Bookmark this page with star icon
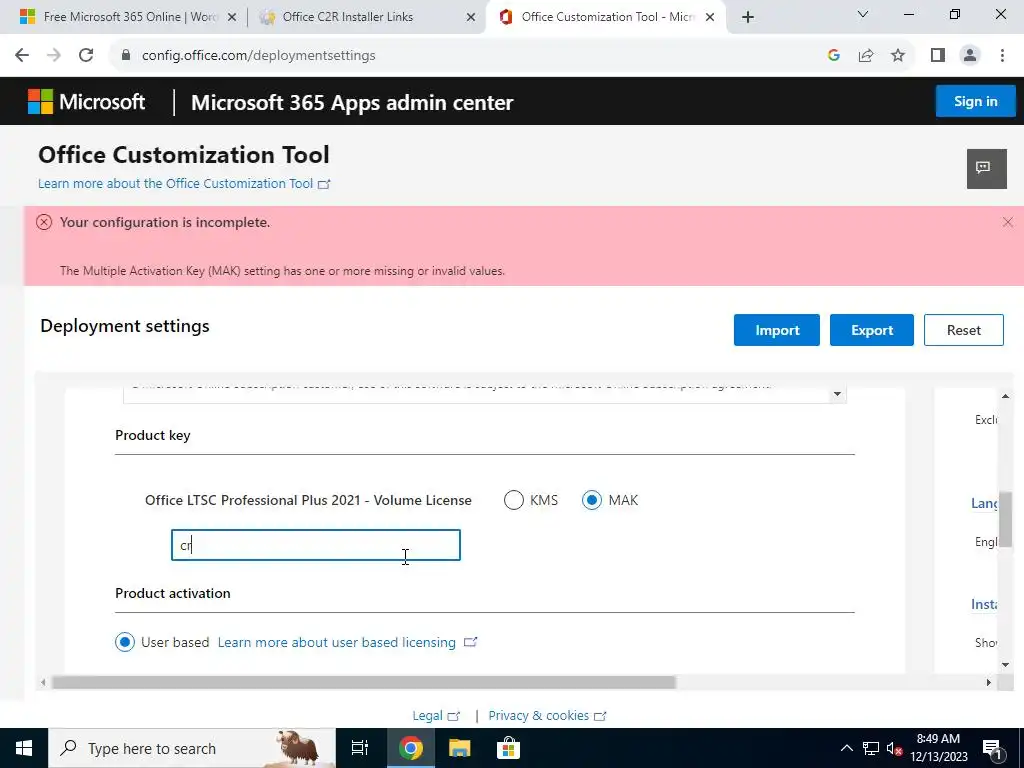The width and height of the screenshot is (1024, 768). point(898,55)
